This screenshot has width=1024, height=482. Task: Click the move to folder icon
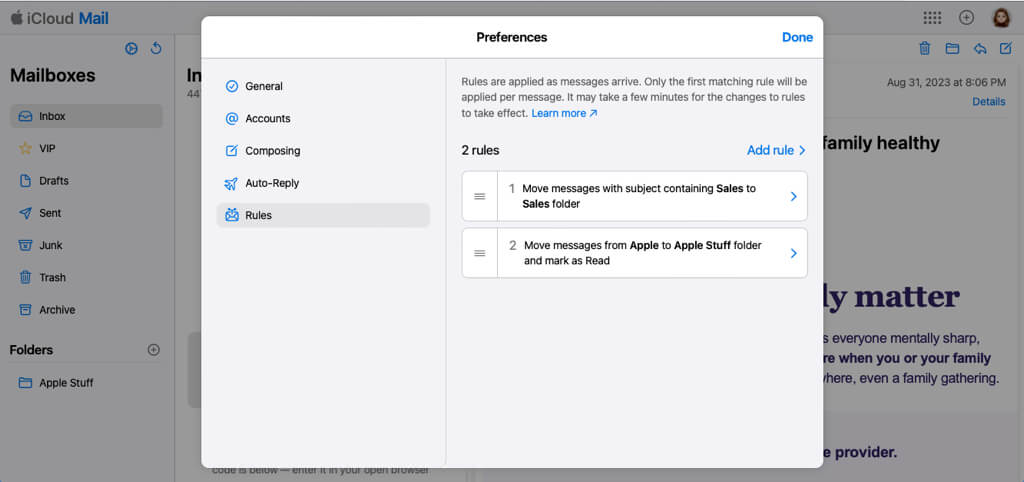(952, 48)
